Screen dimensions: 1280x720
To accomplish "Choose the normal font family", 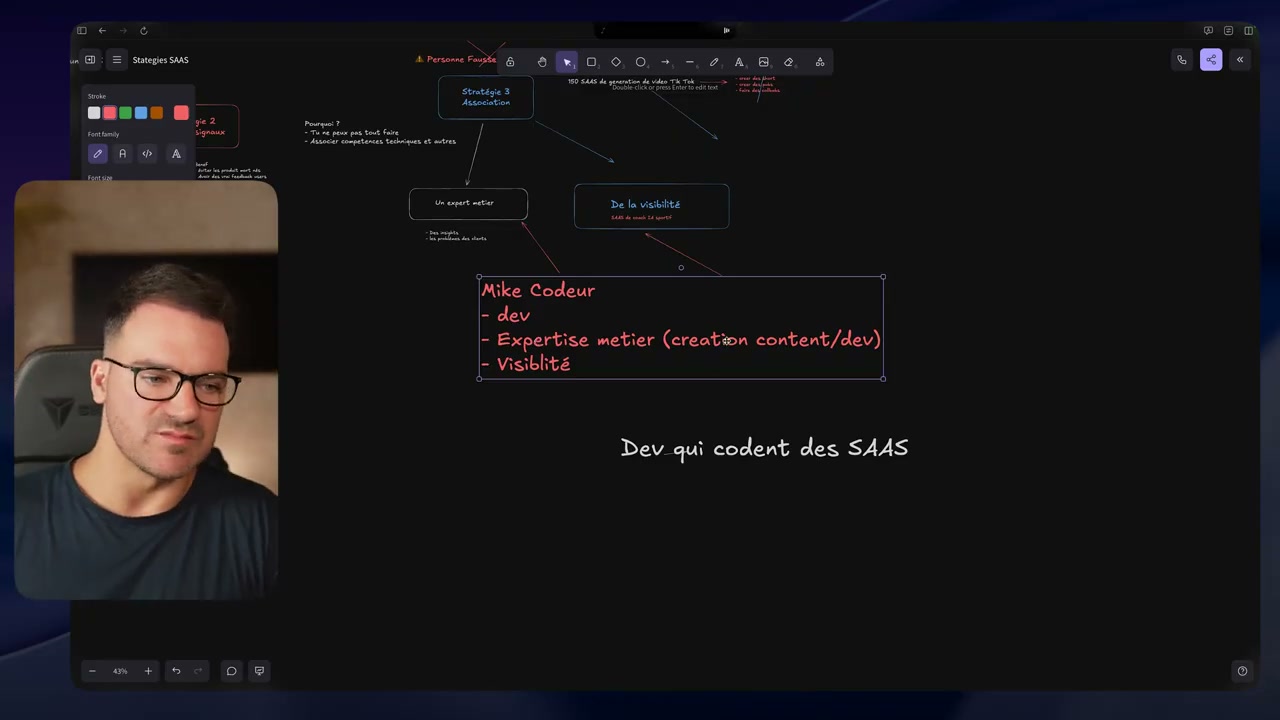I will tap(122, 154).
